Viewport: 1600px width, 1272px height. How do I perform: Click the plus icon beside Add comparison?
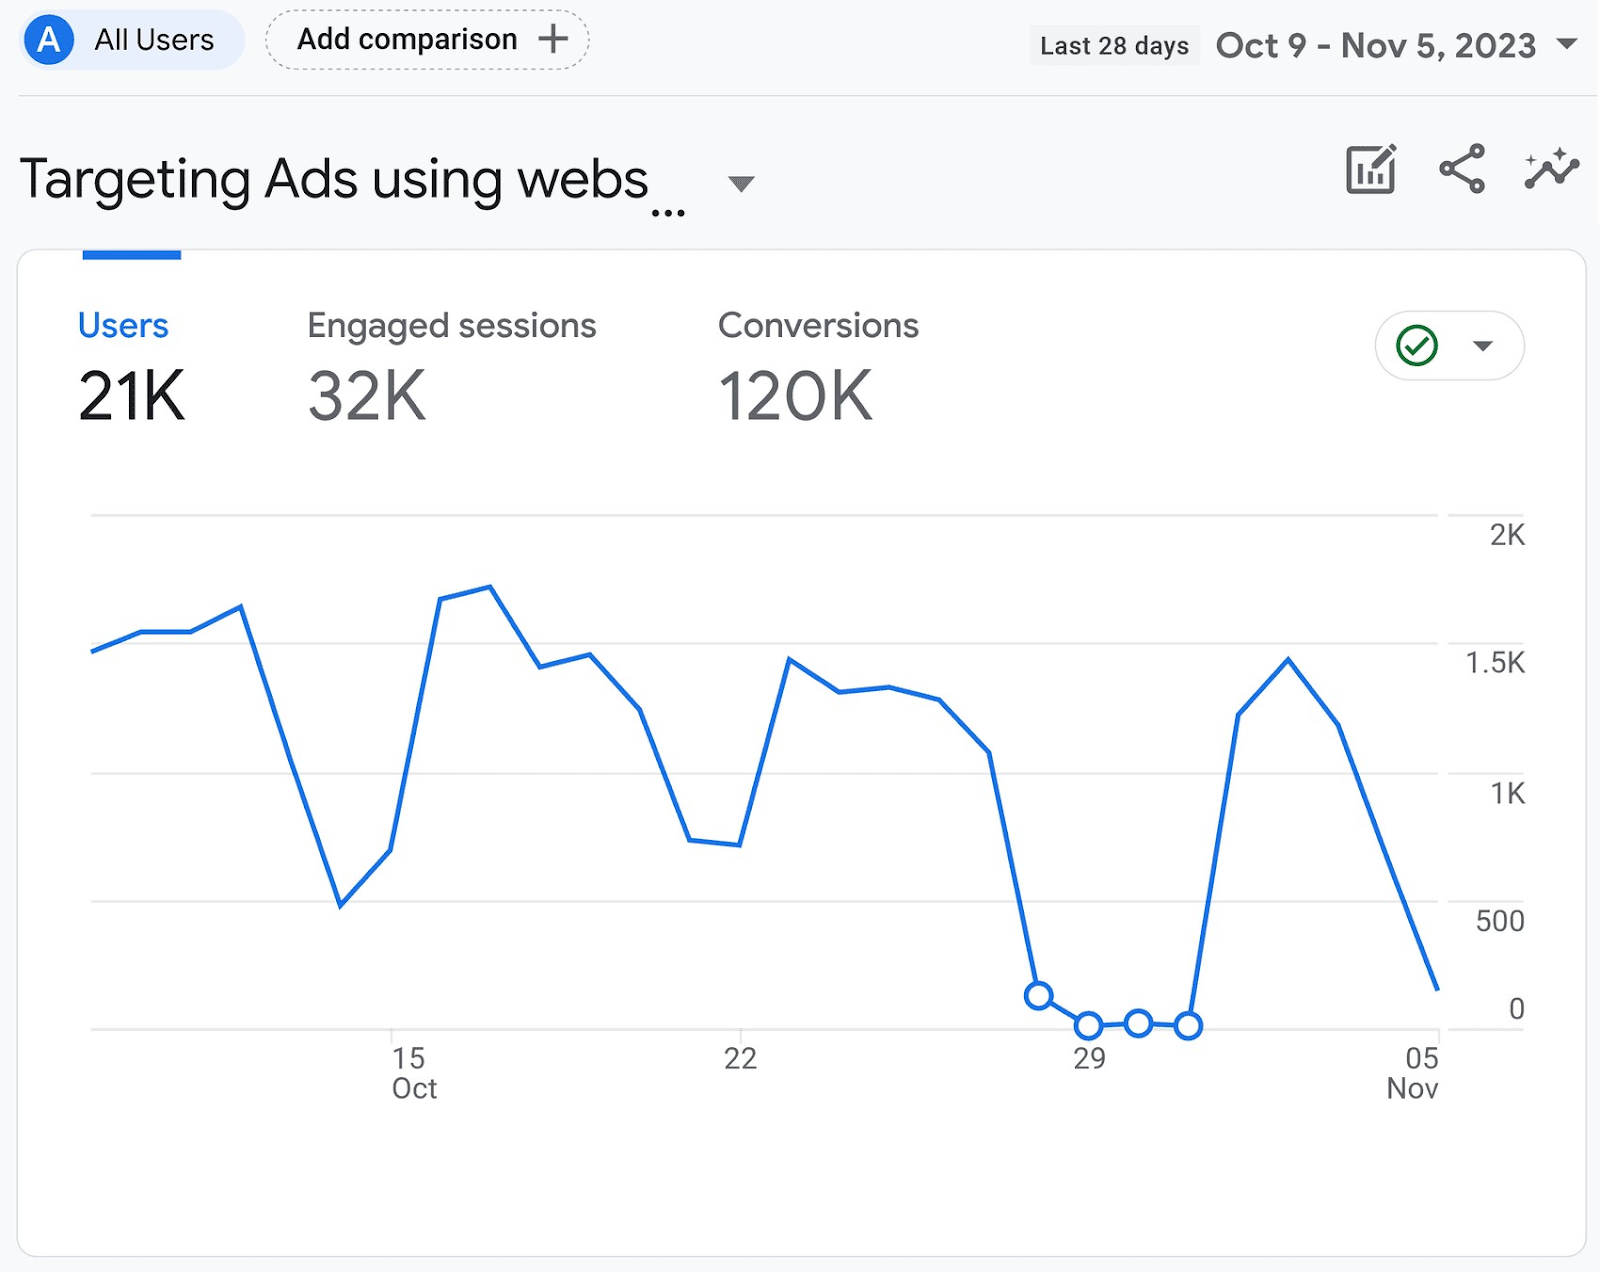tap(553, 39)
